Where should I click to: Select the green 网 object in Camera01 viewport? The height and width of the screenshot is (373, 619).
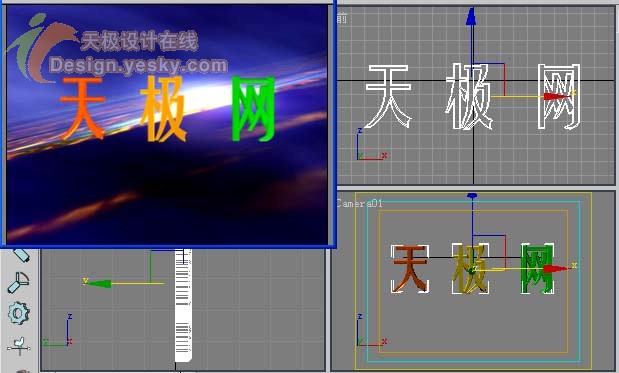[537, 268]
